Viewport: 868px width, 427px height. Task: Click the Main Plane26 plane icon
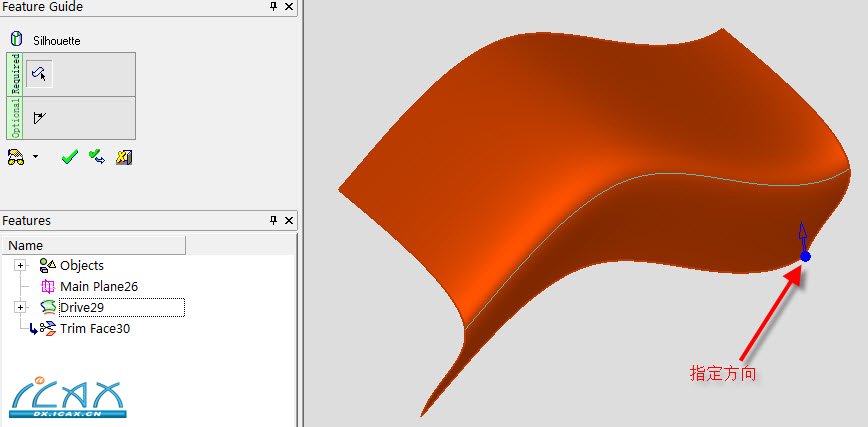(48, 287)
